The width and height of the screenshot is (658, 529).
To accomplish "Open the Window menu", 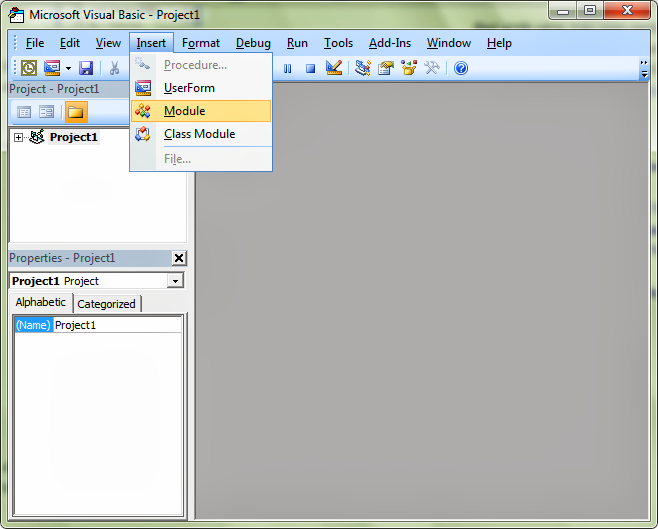I will tap(449, 43).
